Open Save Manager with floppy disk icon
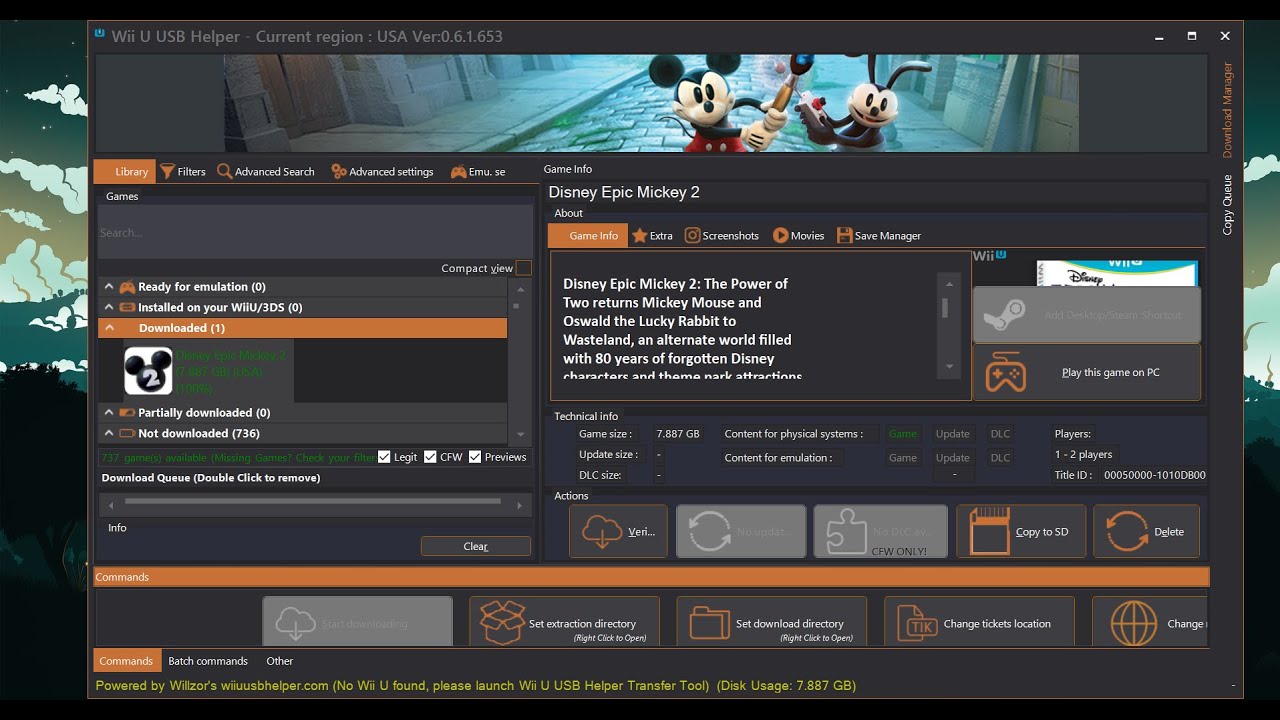Viewport: 1280px width, 720px height. [x=879, y=236]
